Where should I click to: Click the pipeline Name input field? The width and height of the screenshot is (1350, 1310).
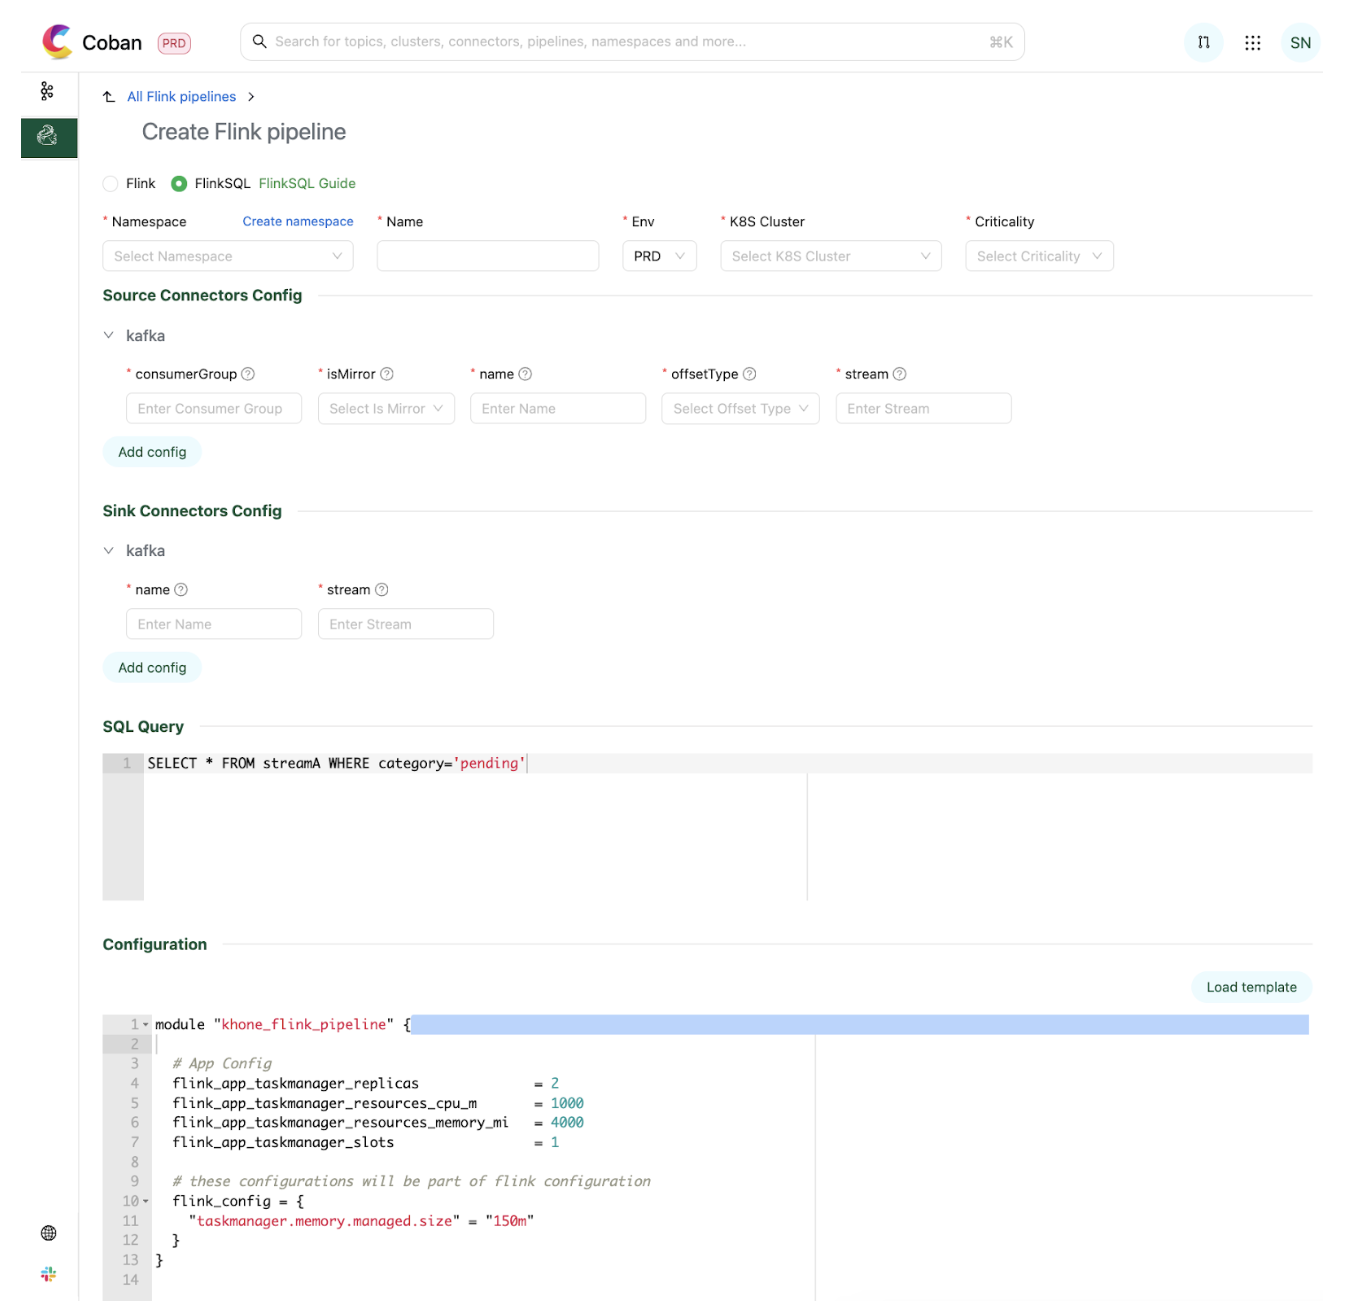(x=488, y=256)
